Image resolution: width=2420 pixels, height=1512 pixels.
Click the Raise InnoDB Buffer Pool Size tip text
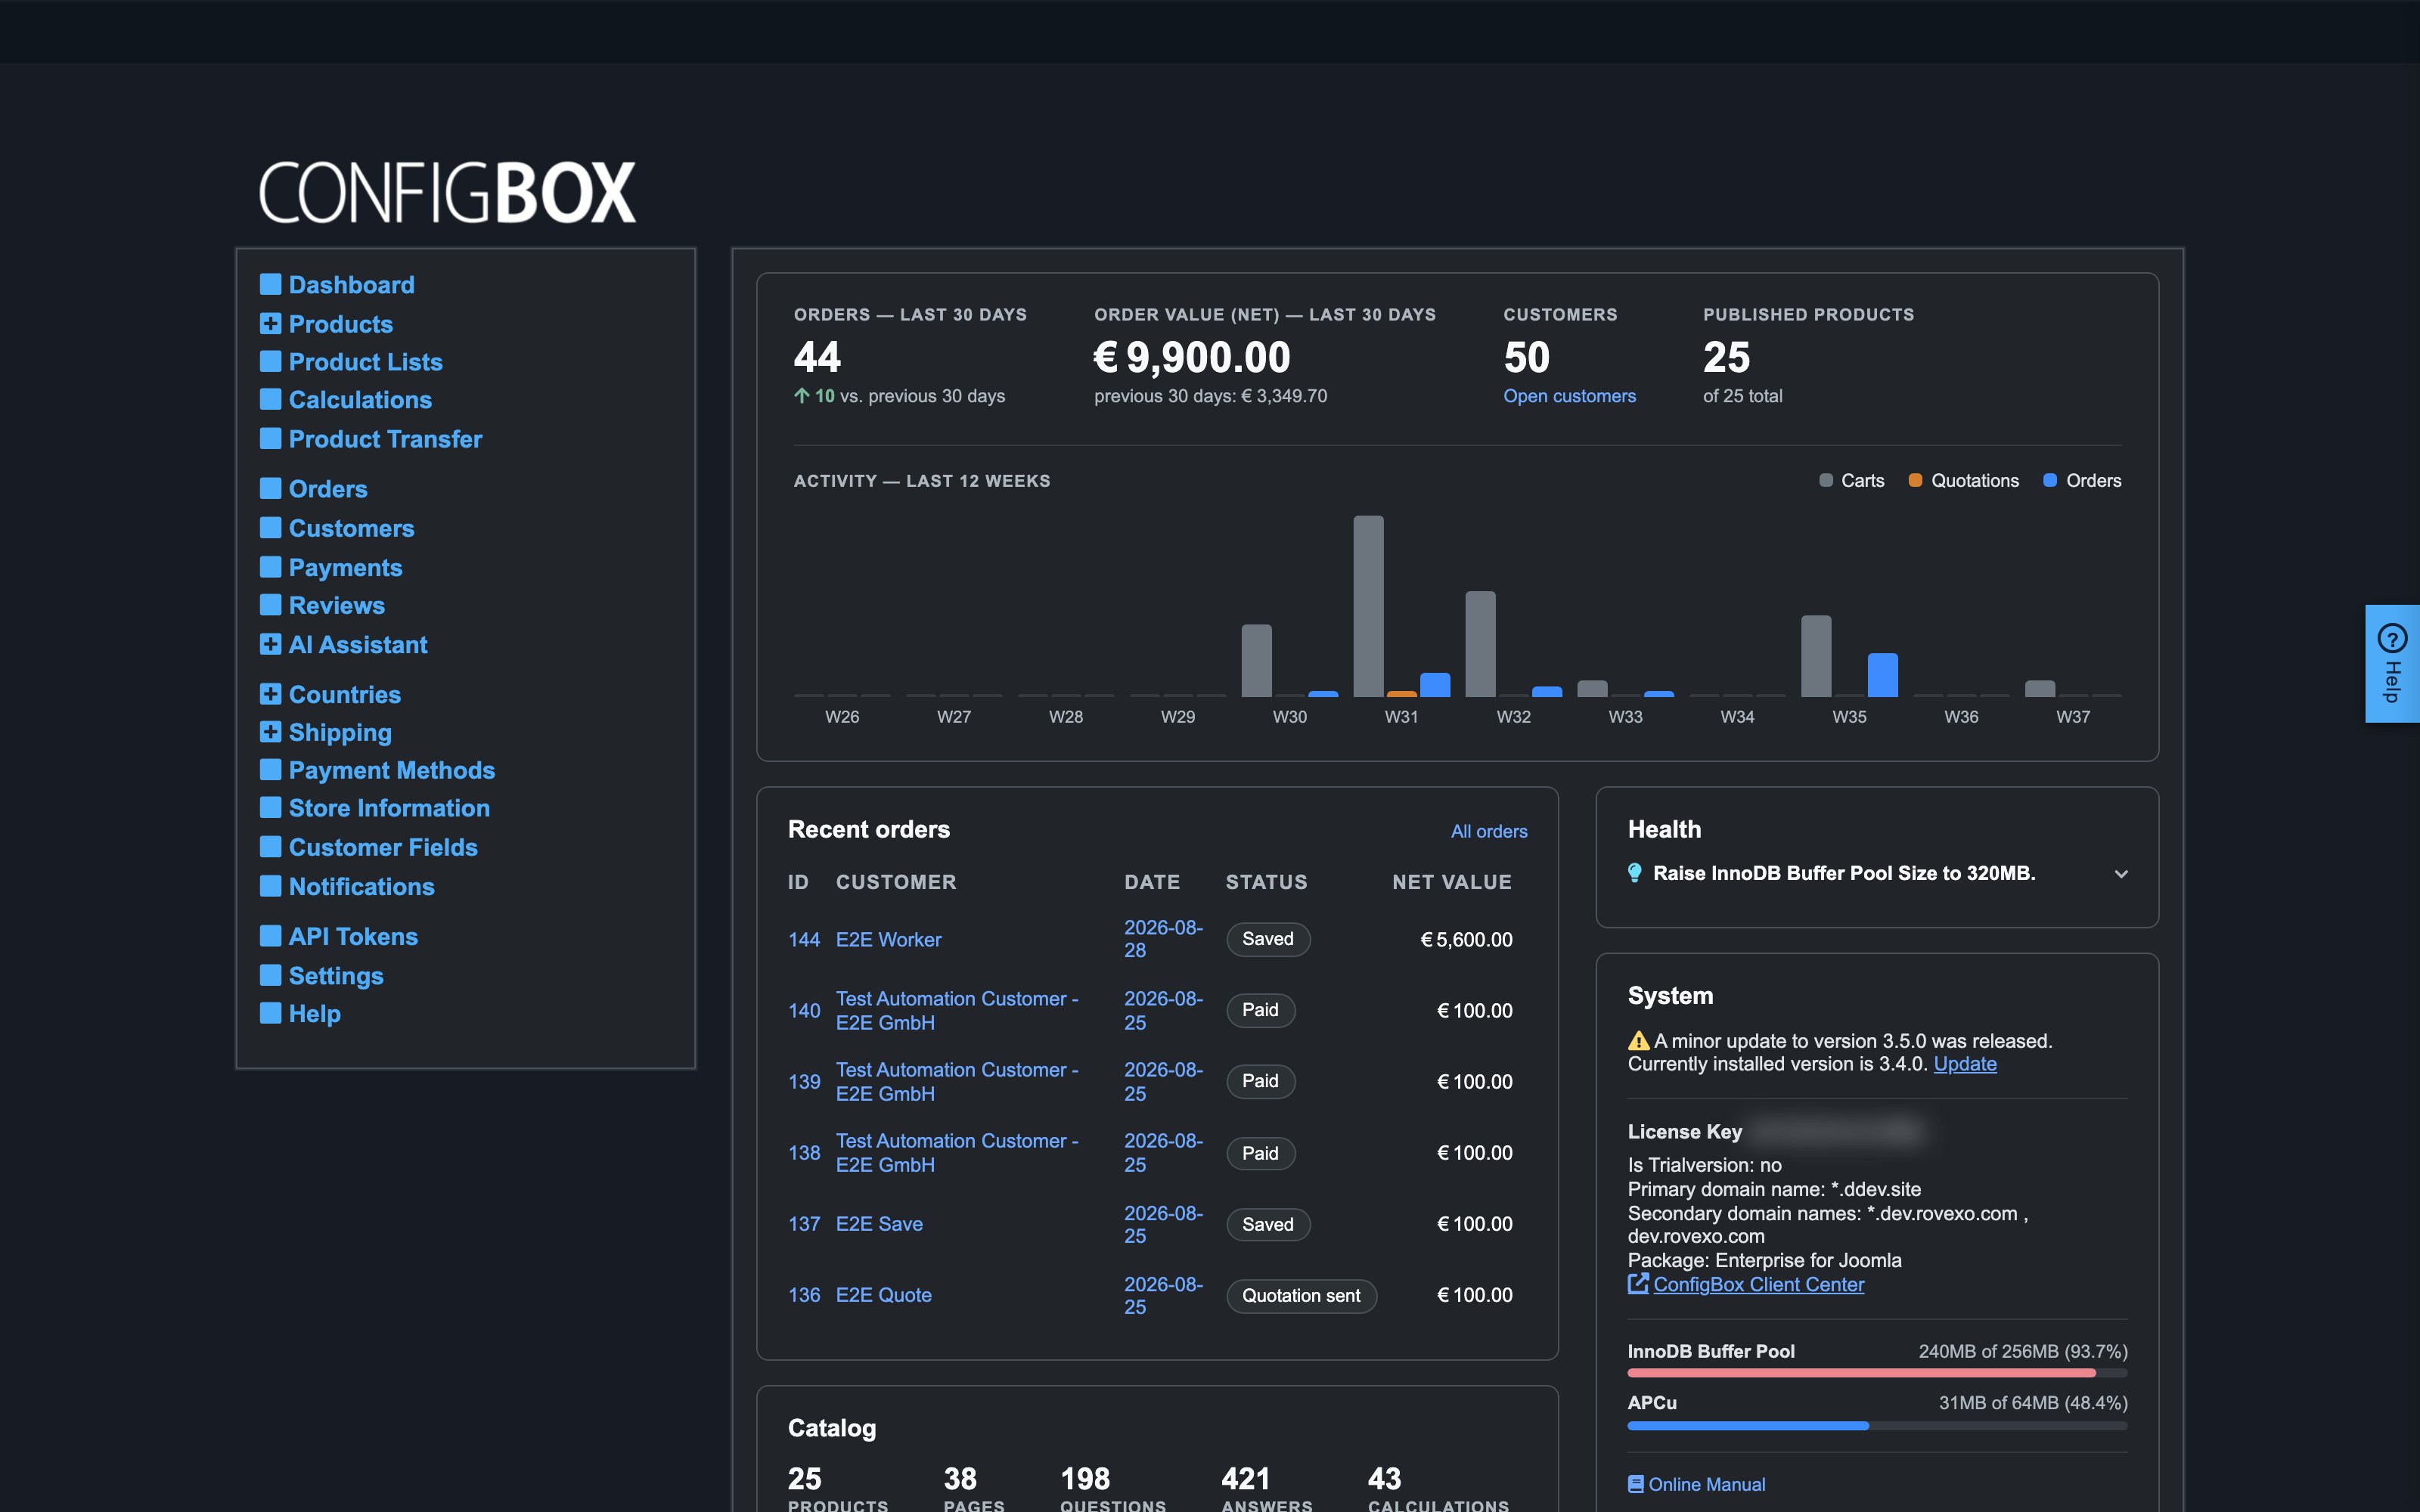tap(1844, 873)
